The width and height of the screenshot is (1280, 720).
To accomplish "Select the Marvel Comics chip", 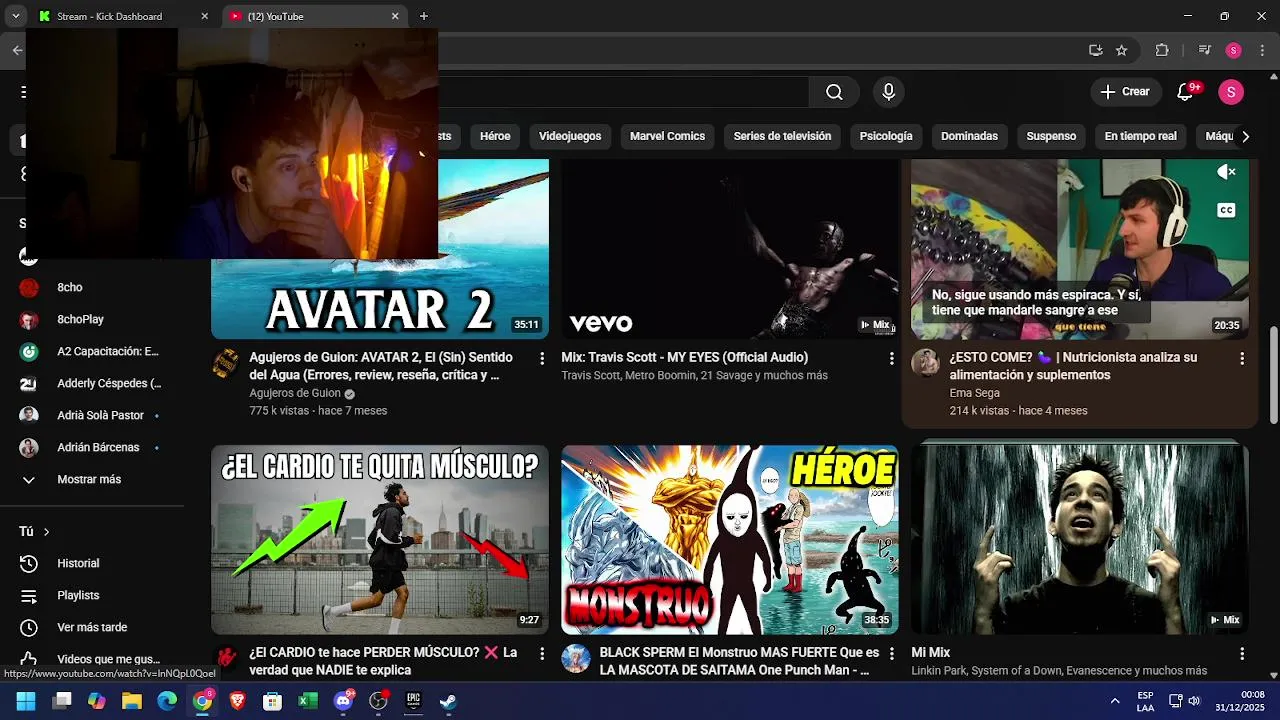I will coord(667,136).
